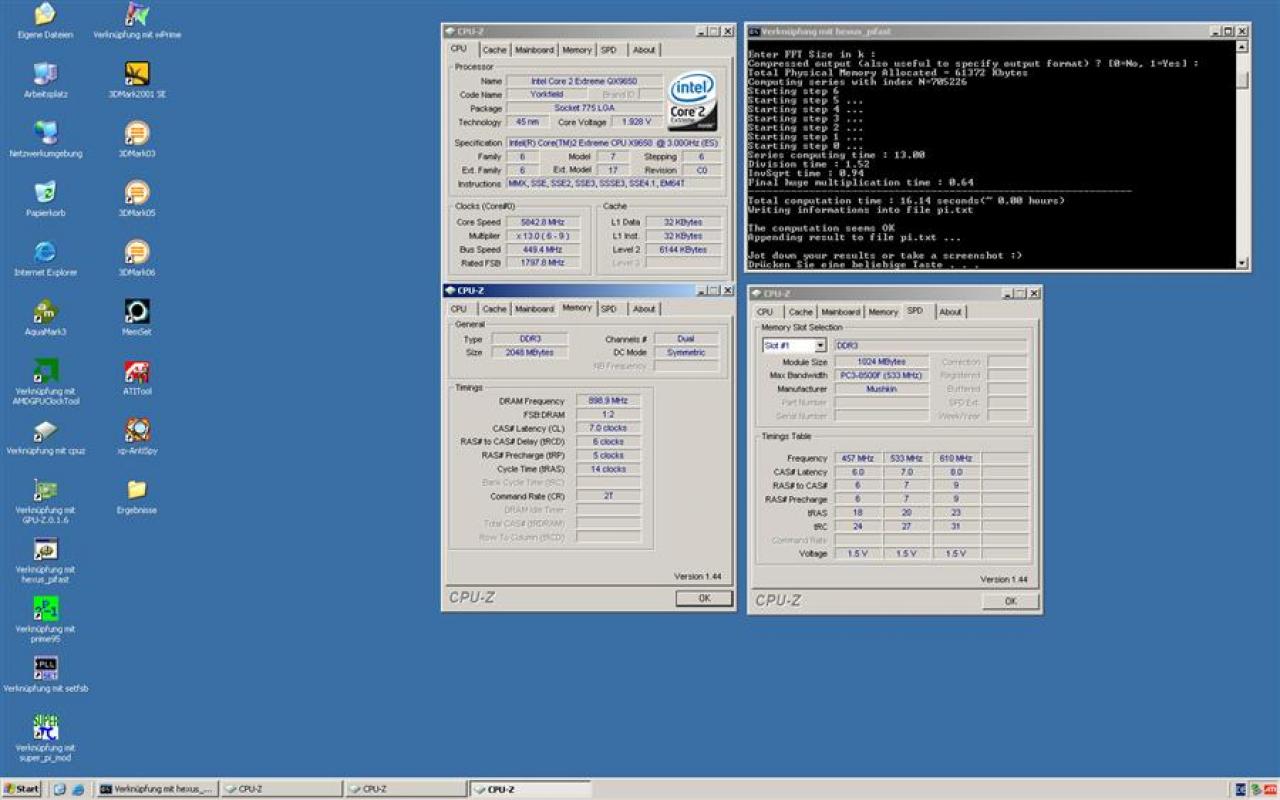Start 3DMark2001 SE from the desktop
The width and height of the screenshot is (1280, 800).
pyautogui.click(x=137, y=74)
